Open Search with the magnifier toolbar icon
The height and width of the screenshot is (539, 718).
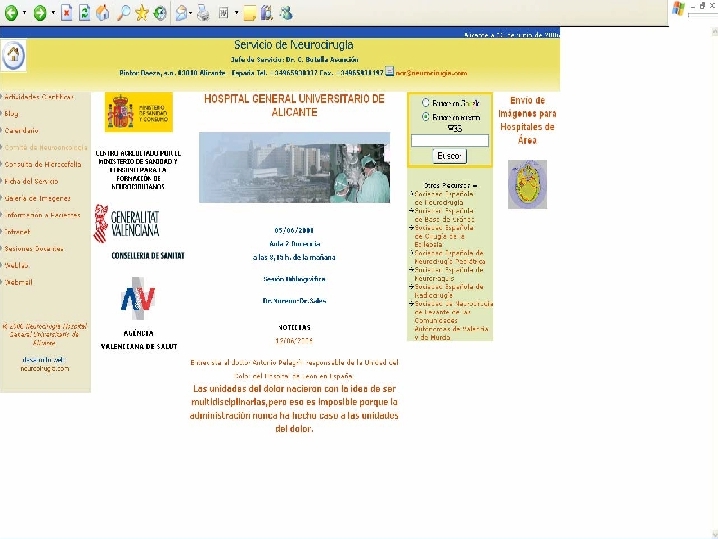pyautogui.click(x=123, y=13)
